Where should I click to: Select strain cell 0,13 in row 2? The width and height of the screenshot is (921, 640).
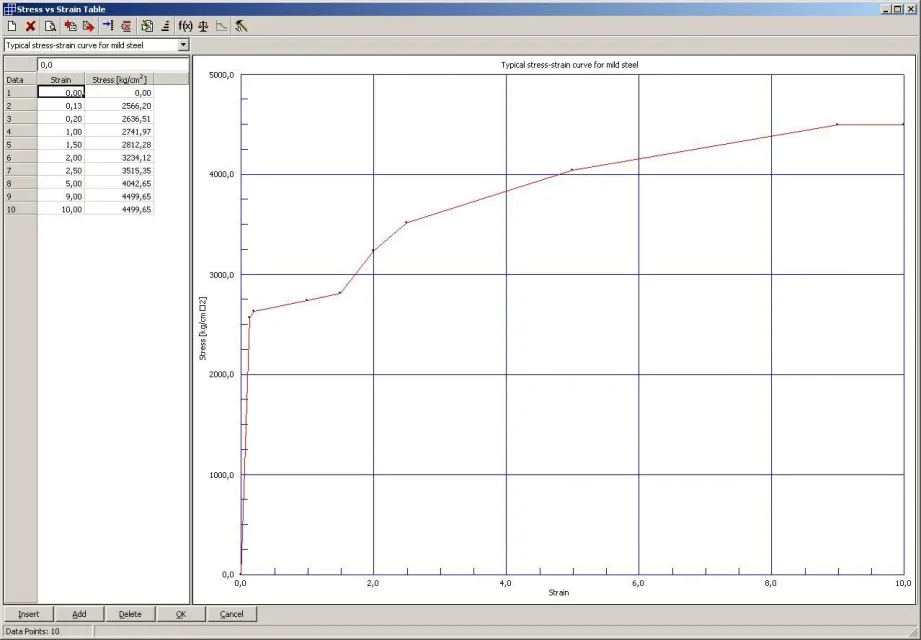61,106
